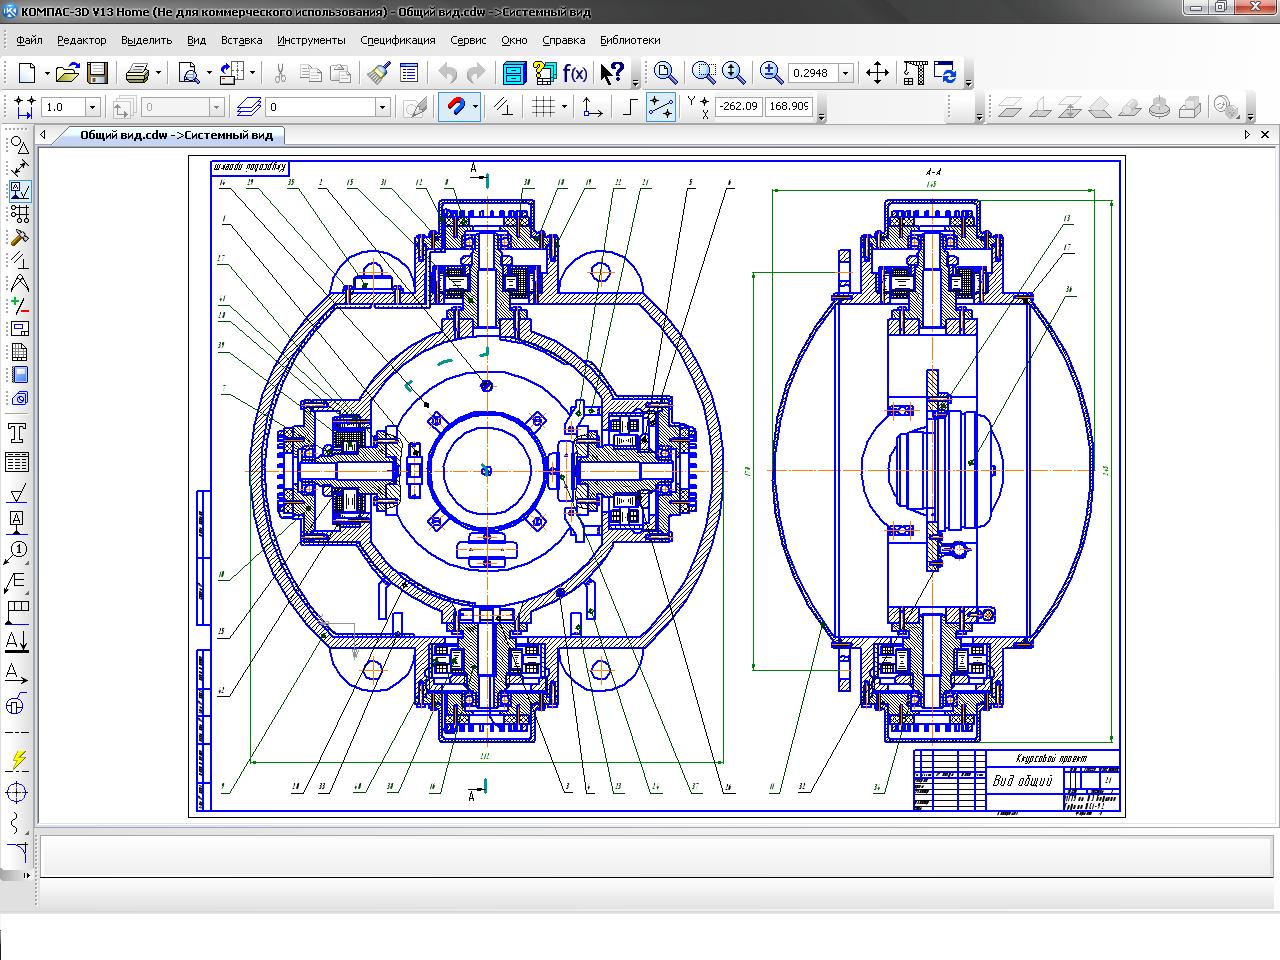Image resolution: width=1280 pixels, height=960 pixels.
Task: Activate the pan view four-arrow icon
Action: click(x=877, y=73)
